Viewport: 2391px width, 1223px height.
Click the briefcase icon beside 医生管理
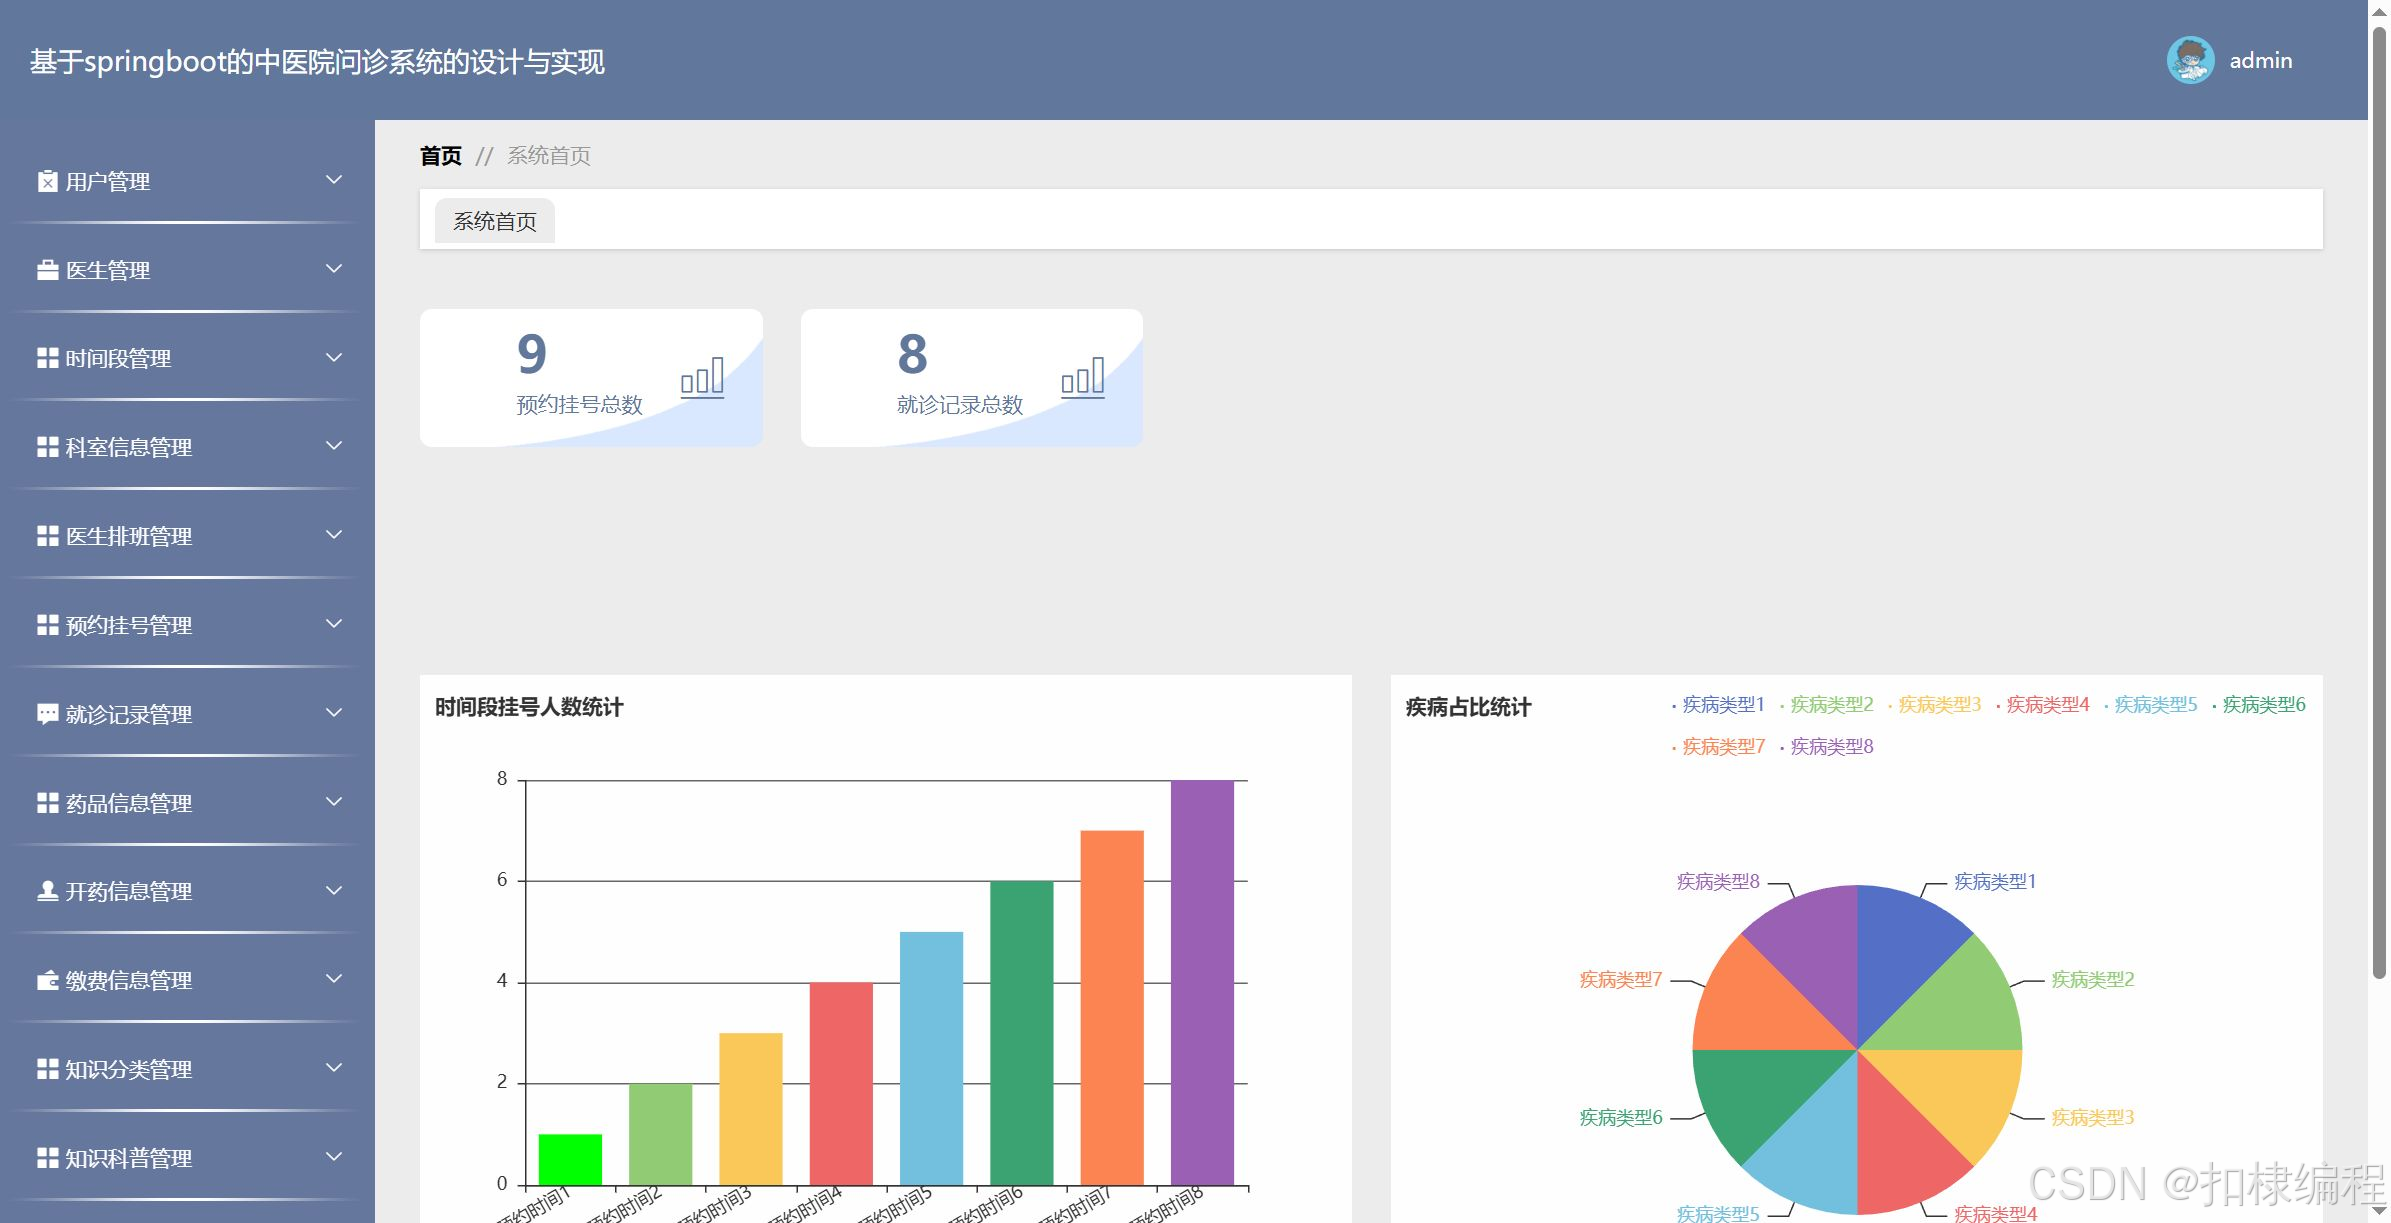click(x=47, y=270)
